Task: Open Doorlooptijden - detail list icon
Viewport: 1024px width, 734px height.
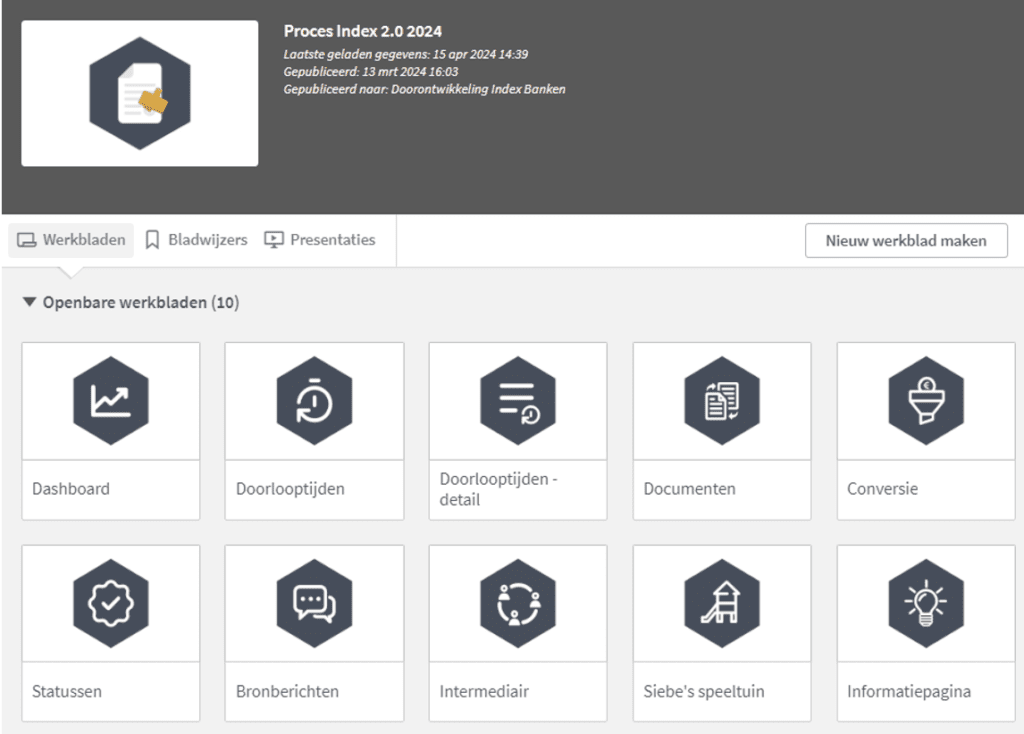Action: tap(517, 401)
